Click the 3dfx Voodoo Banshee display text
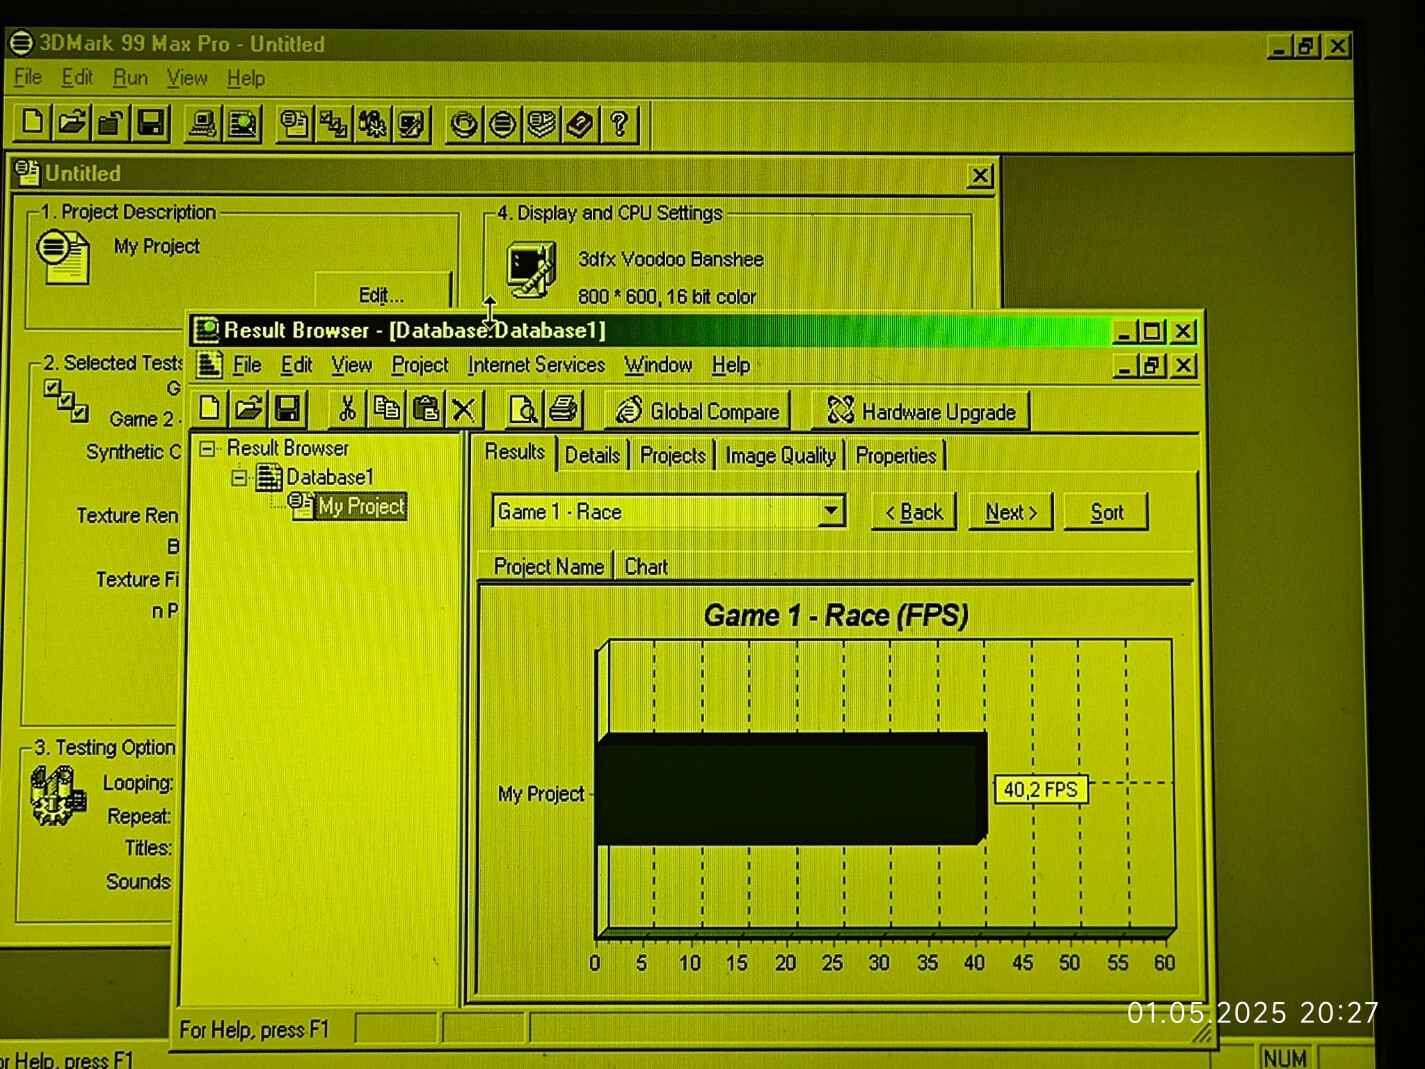 [671, 259]
